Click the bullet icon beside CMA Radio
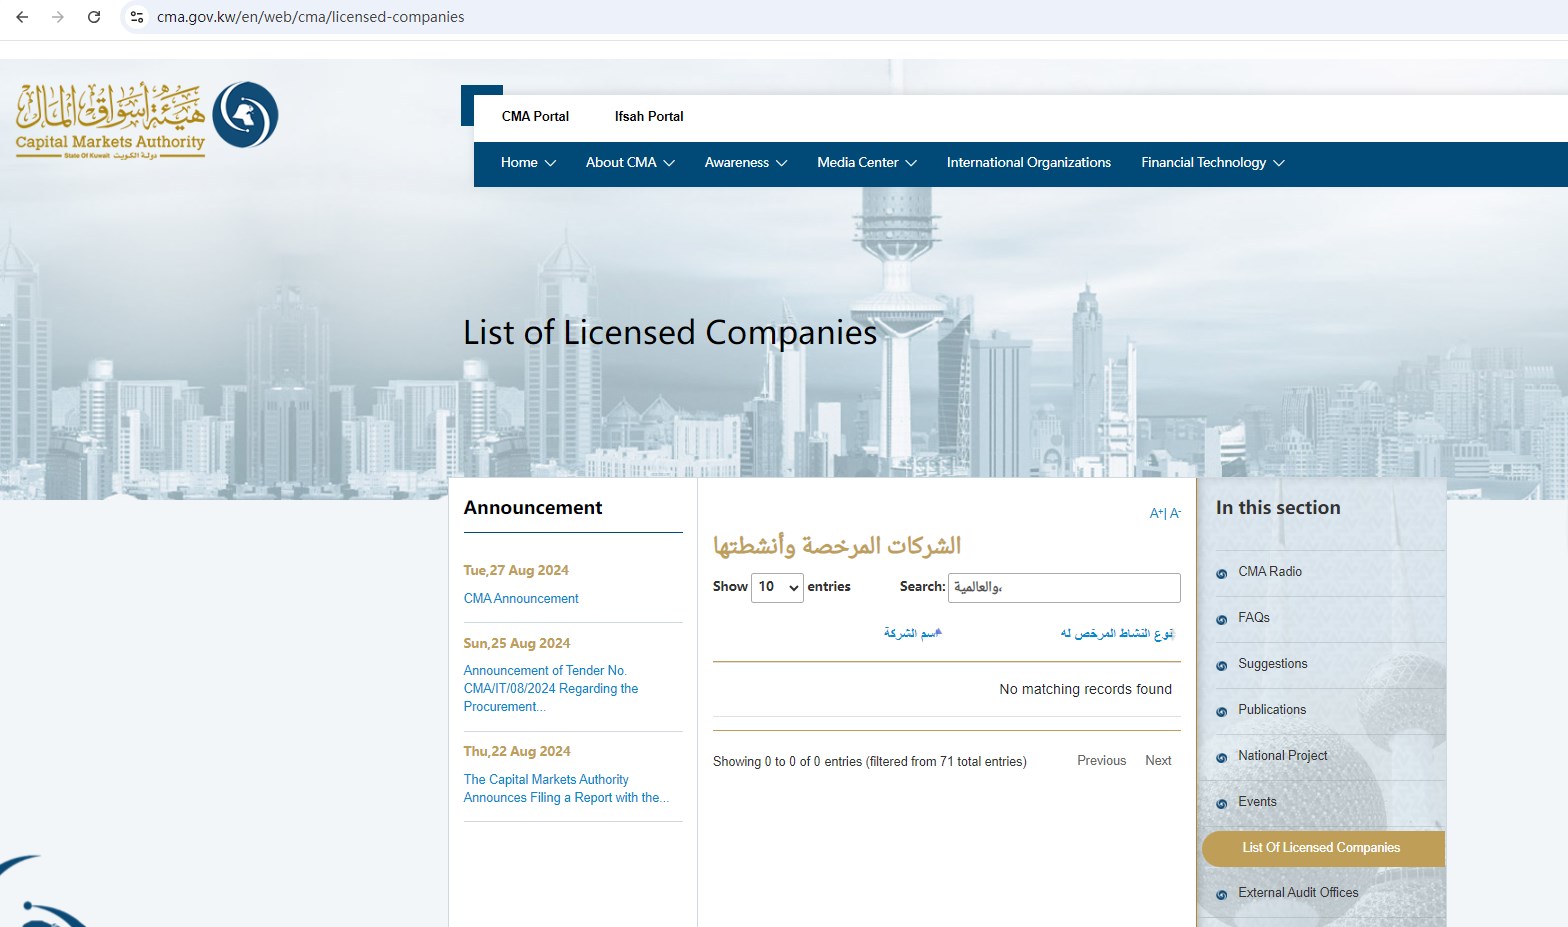This screenshot has width=1568, height=927. 1221,573
